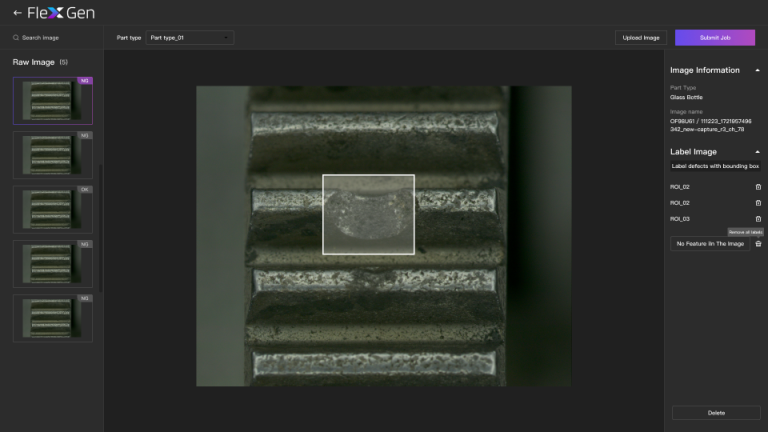The height and width of the screenshot is (432, 768).
Task: Click the raw image list scrollbar
Action: click(99, 220)
